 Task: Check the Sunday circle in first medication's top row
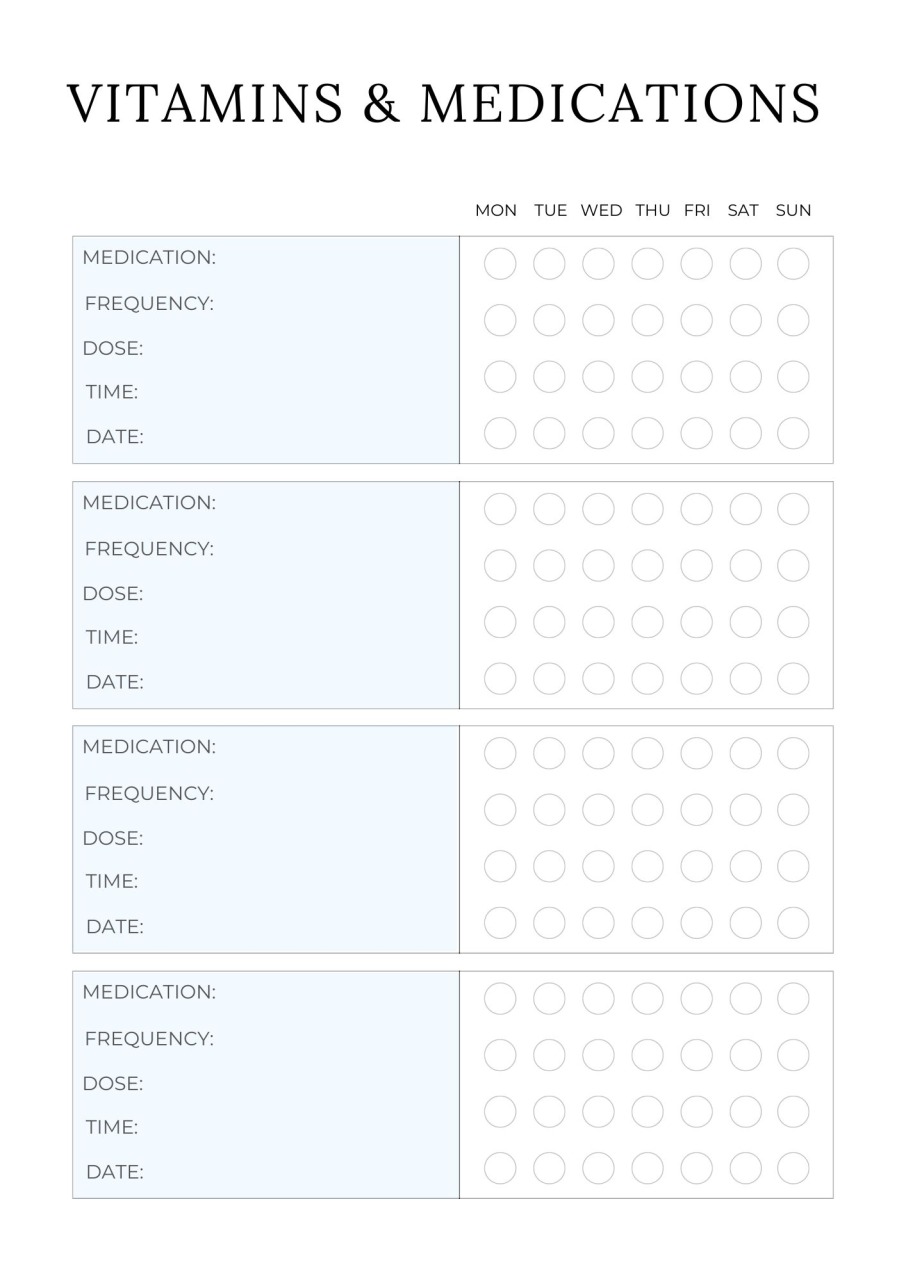793,264
